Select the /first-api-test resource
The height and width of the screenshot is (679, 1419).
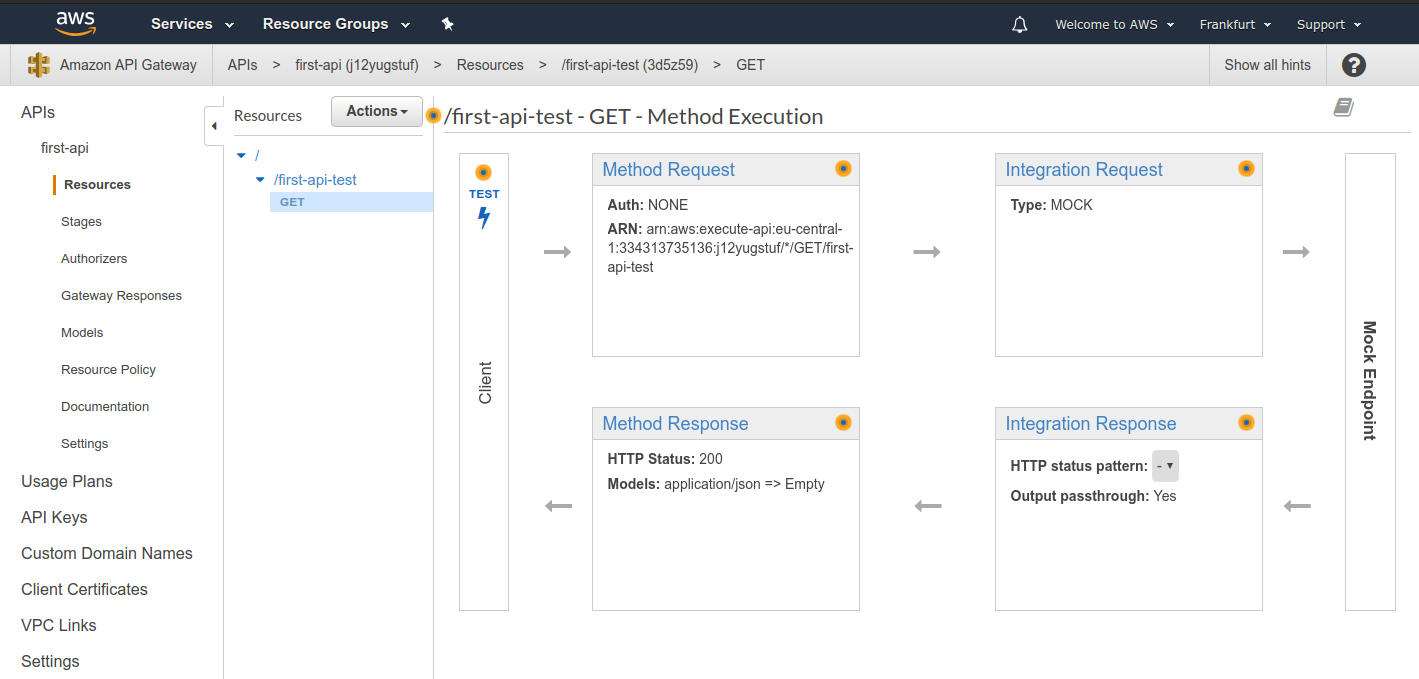click(x=315, y=180)
